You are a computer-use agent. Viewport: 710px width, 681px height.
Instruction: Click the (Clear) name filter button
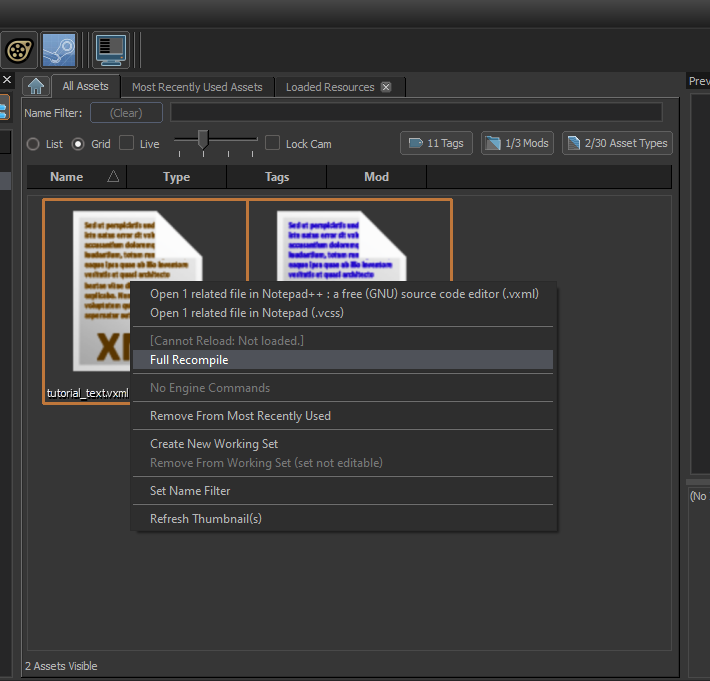point(126,113)
